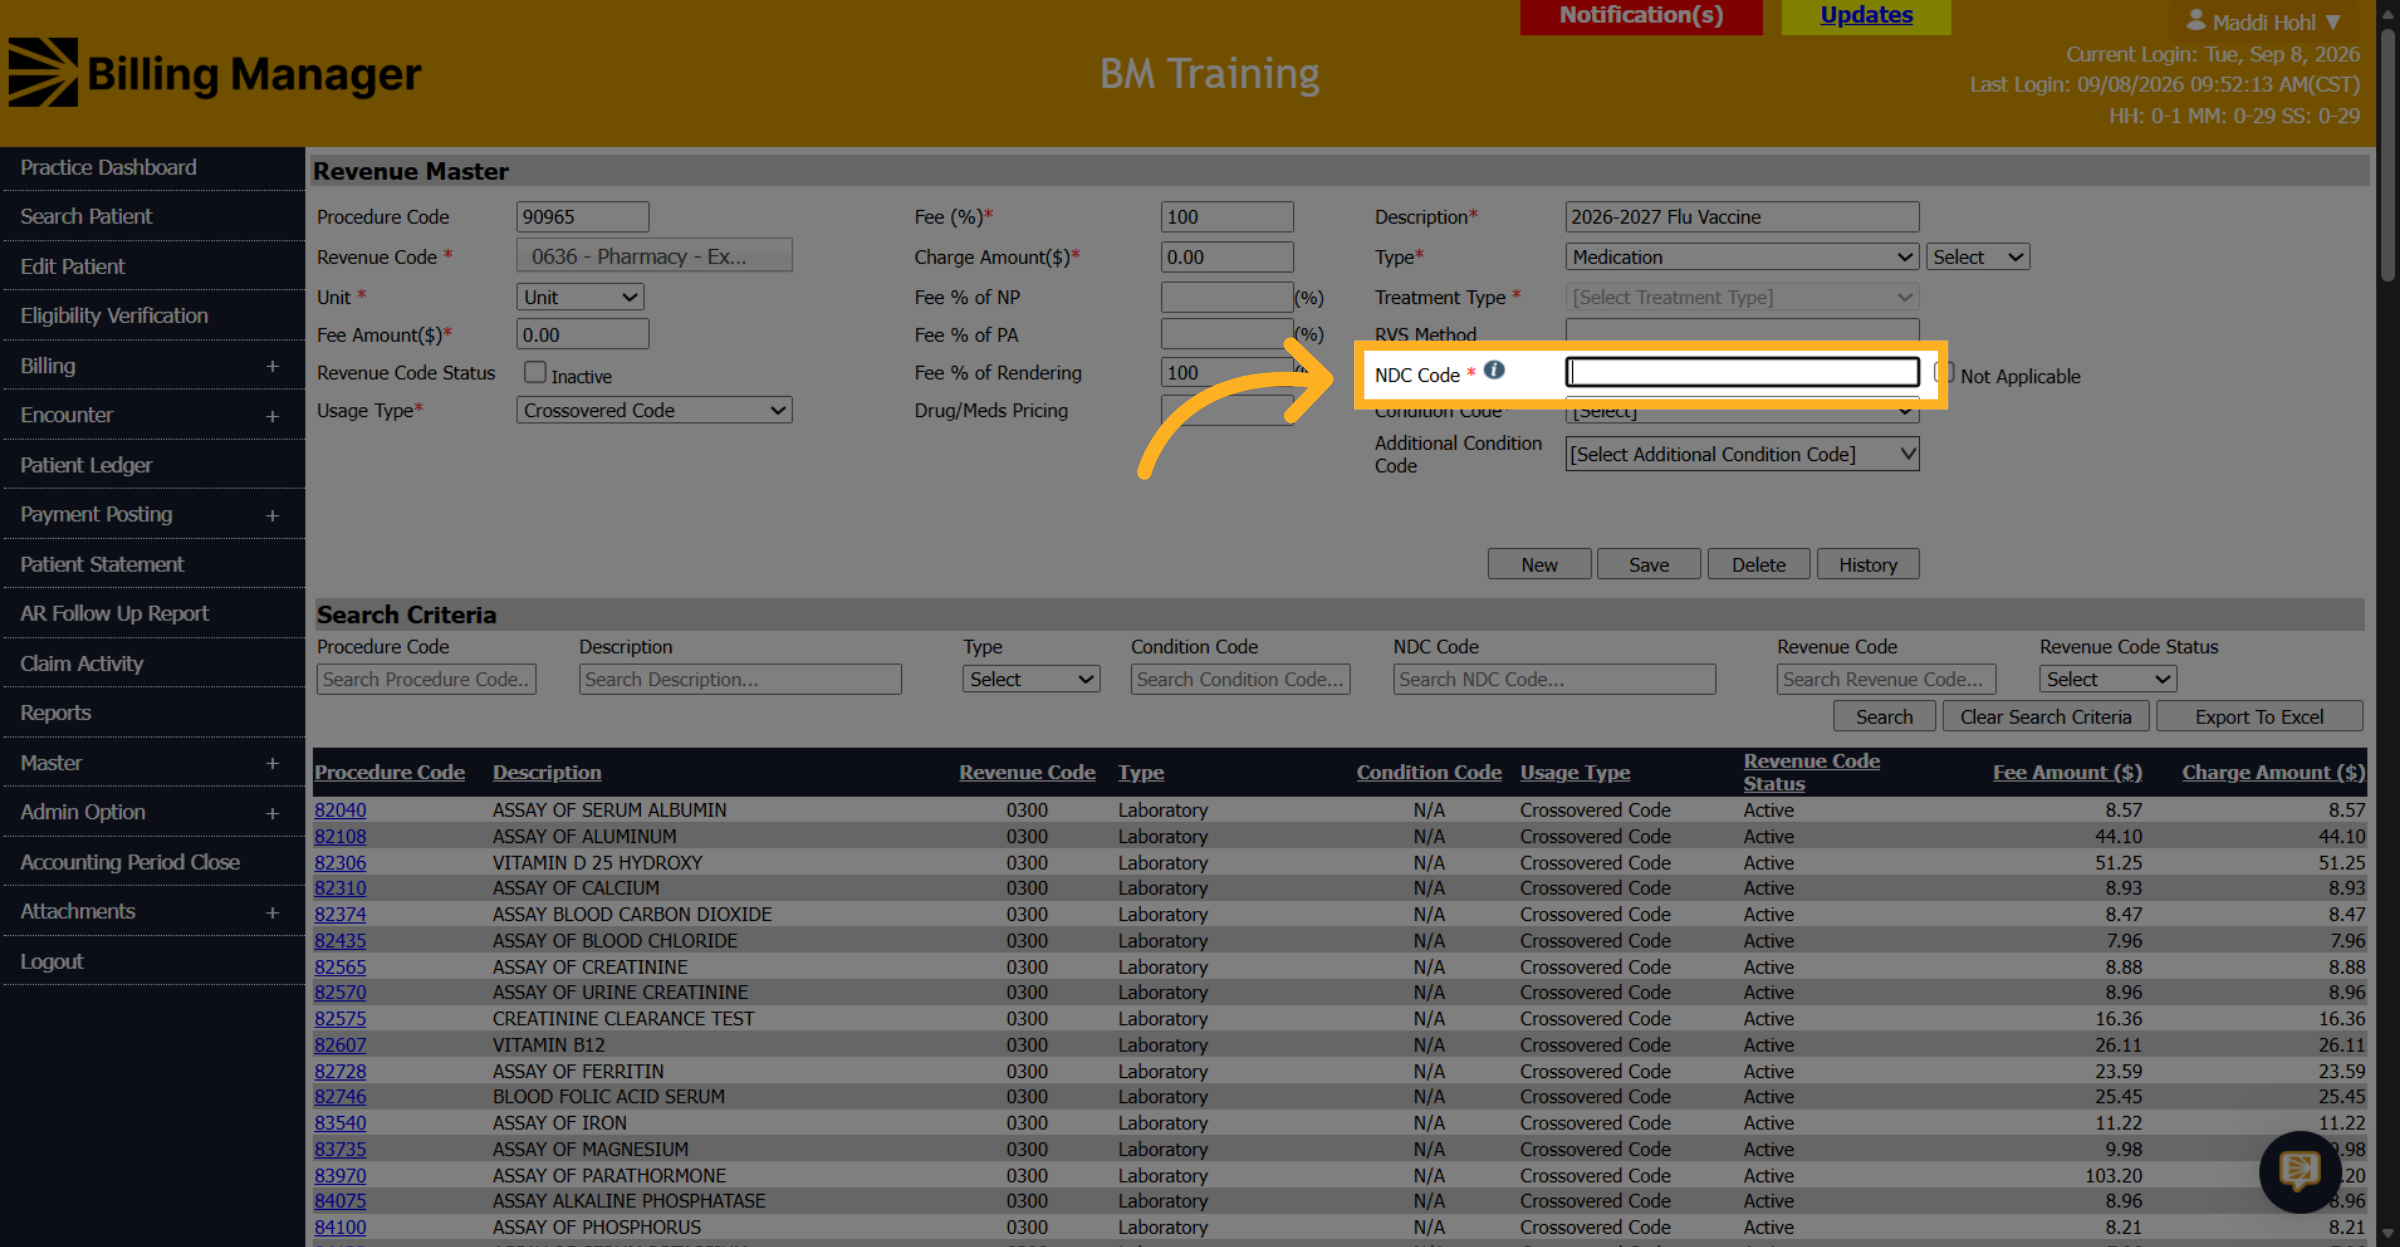Image resolution: width=2400 pixels, height=1247 pixels.
Task: Expand Encounter submenu plus icon
Action: click(272, 416)
